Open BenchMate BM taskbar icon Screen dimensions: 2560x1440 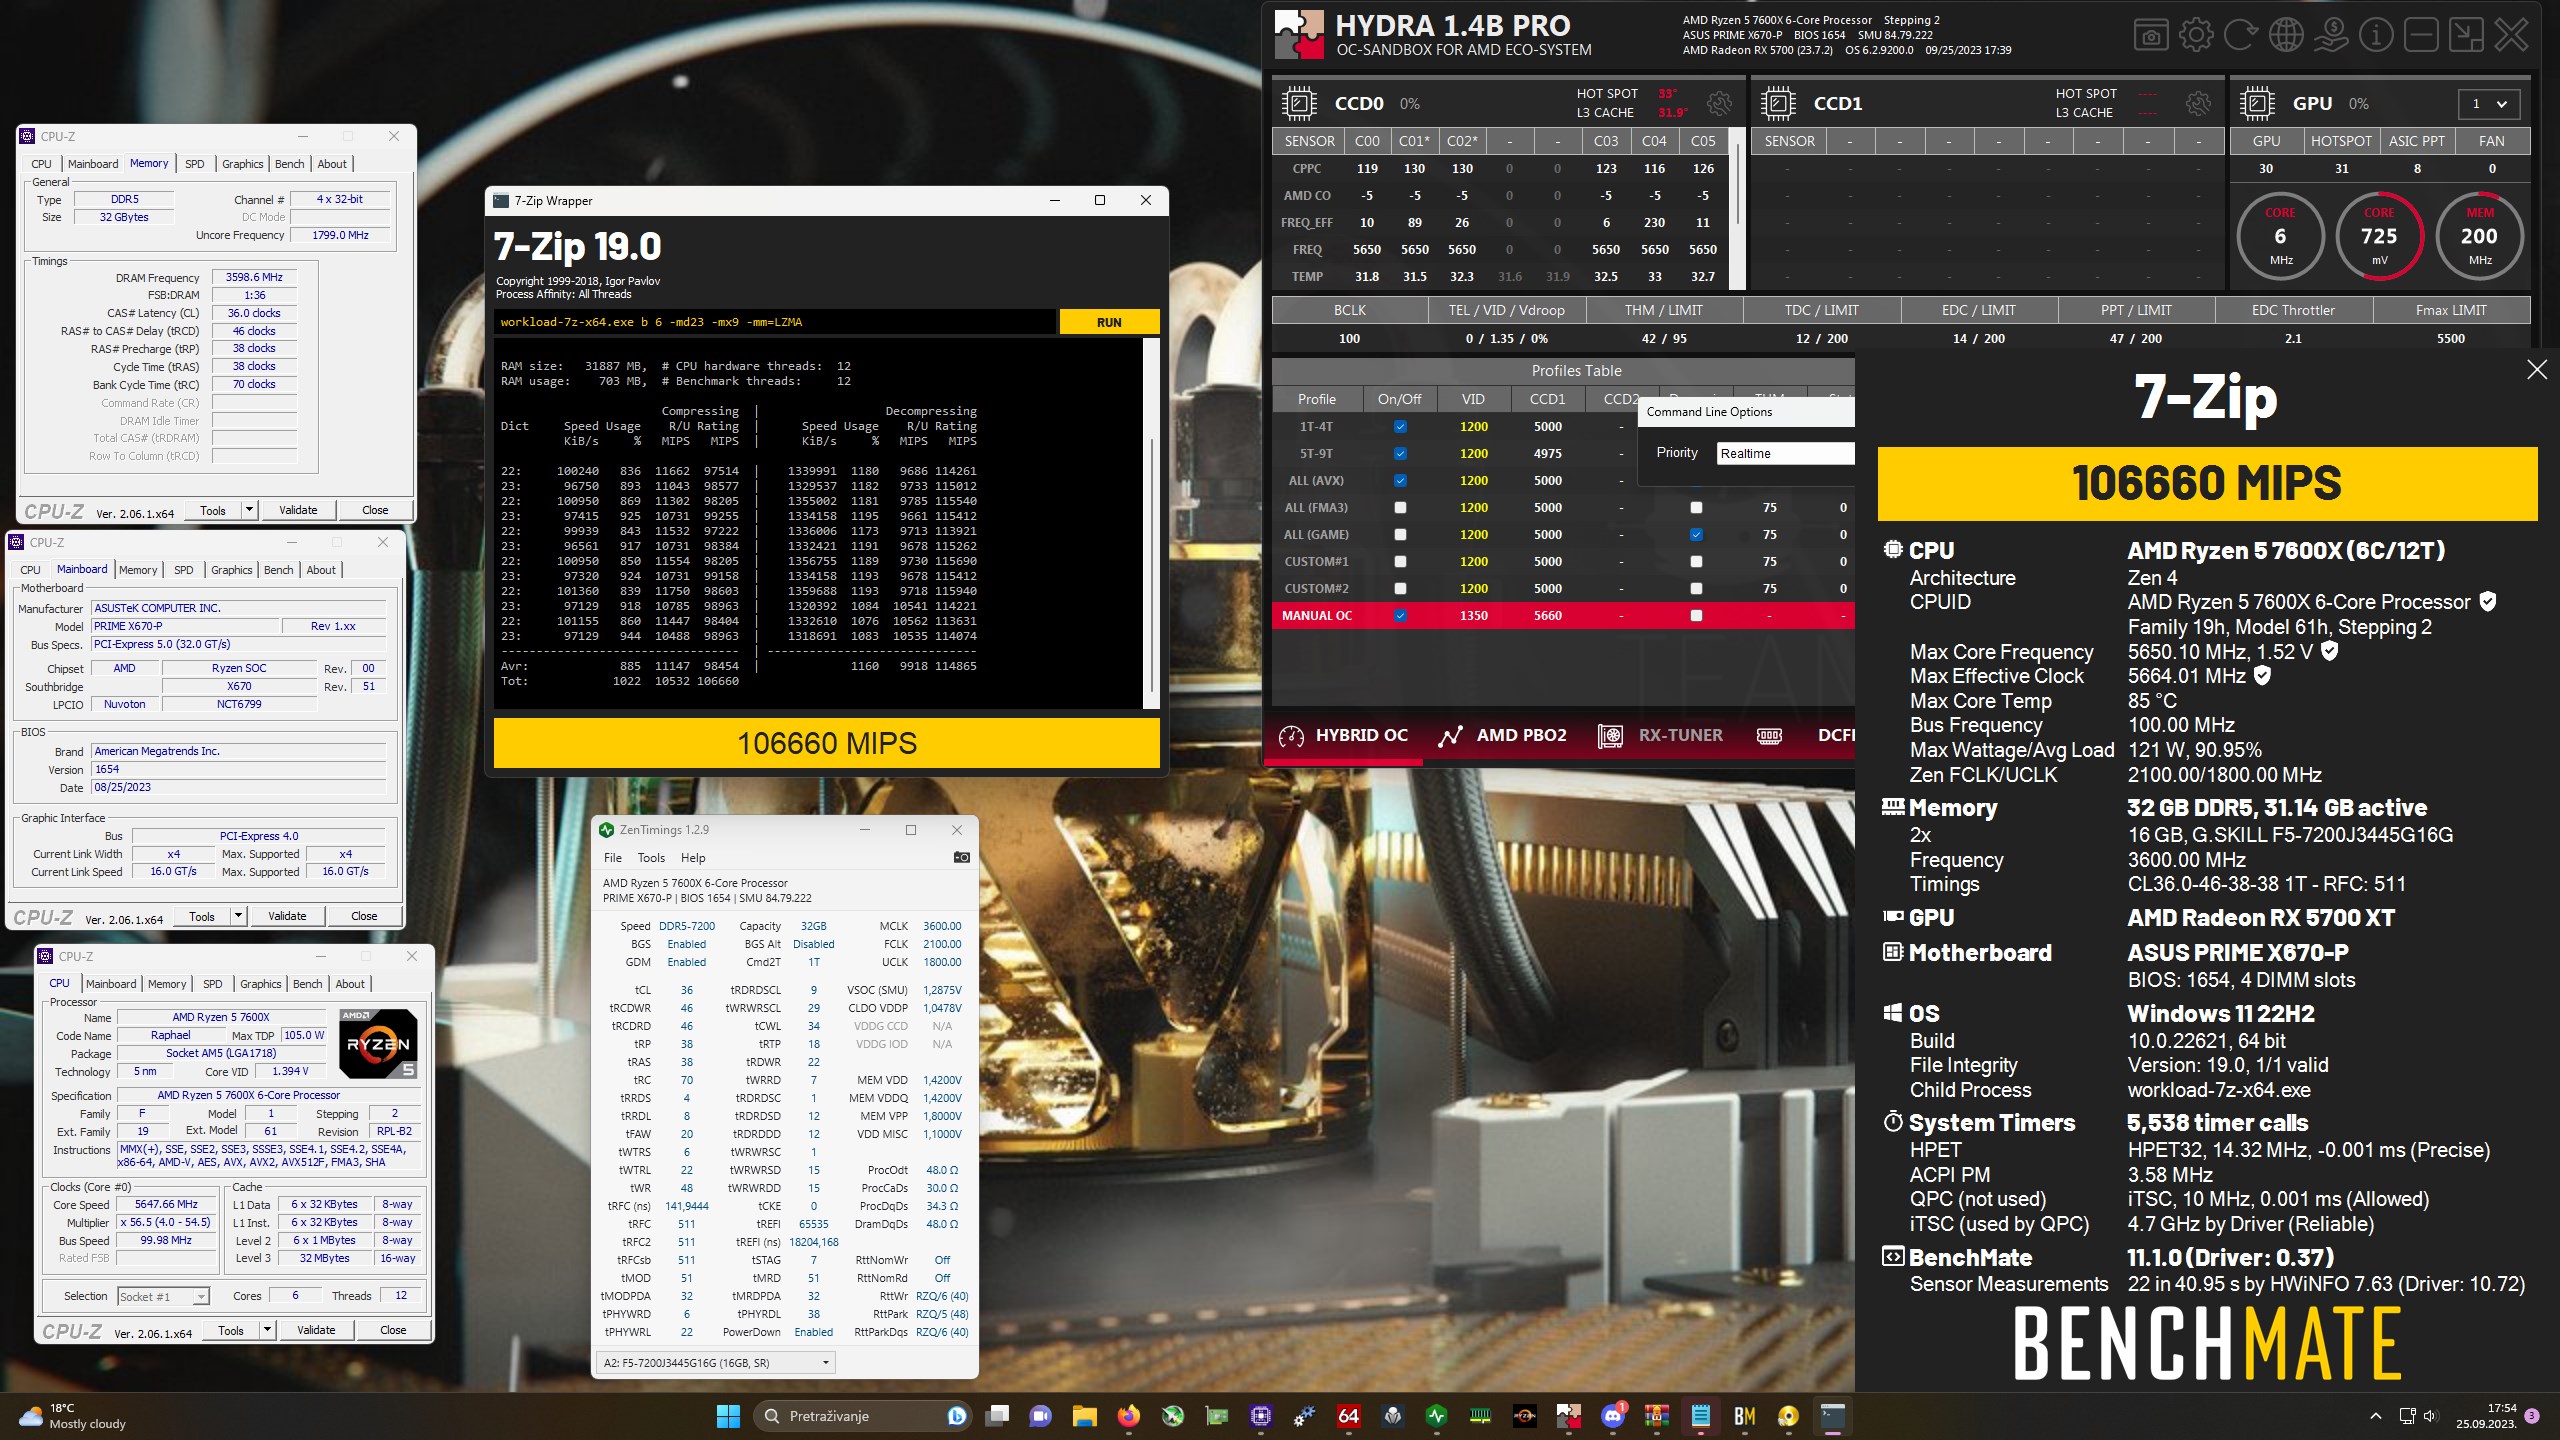tap(1745, 1416)
